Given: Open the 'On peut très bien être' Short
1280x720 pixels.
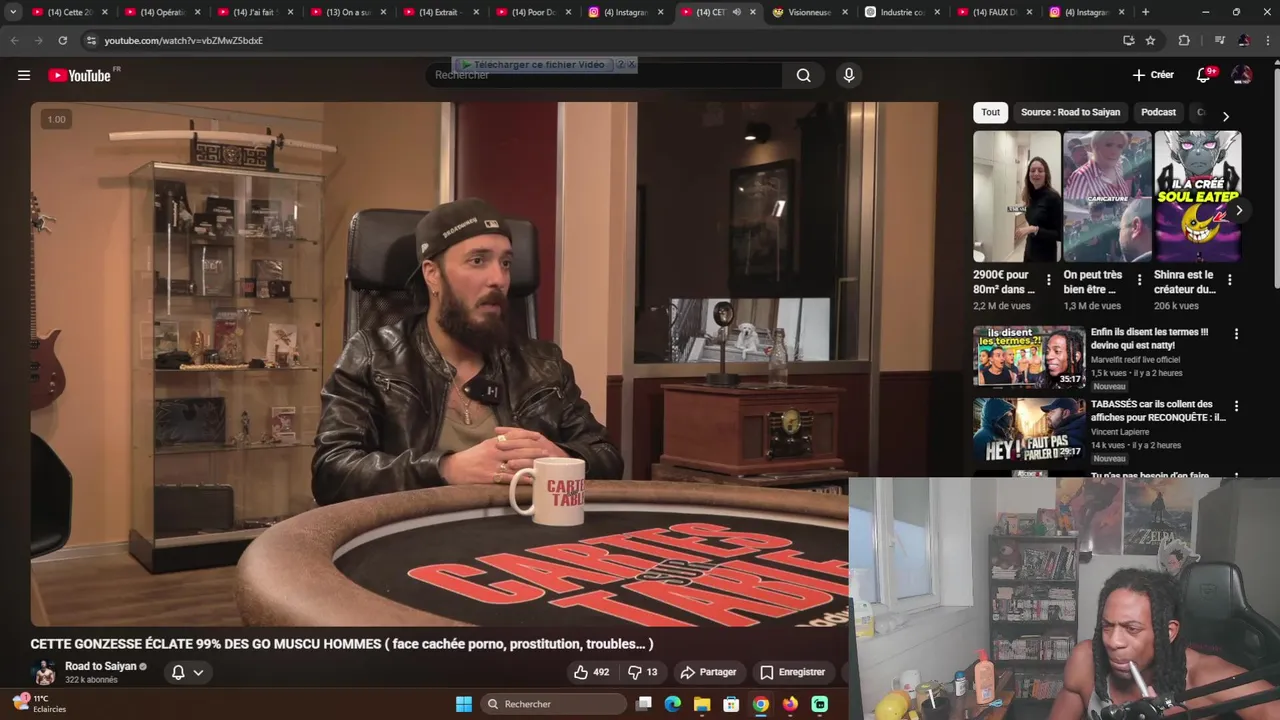Looking at the screenshot, I should click(x=1107, y=196).
